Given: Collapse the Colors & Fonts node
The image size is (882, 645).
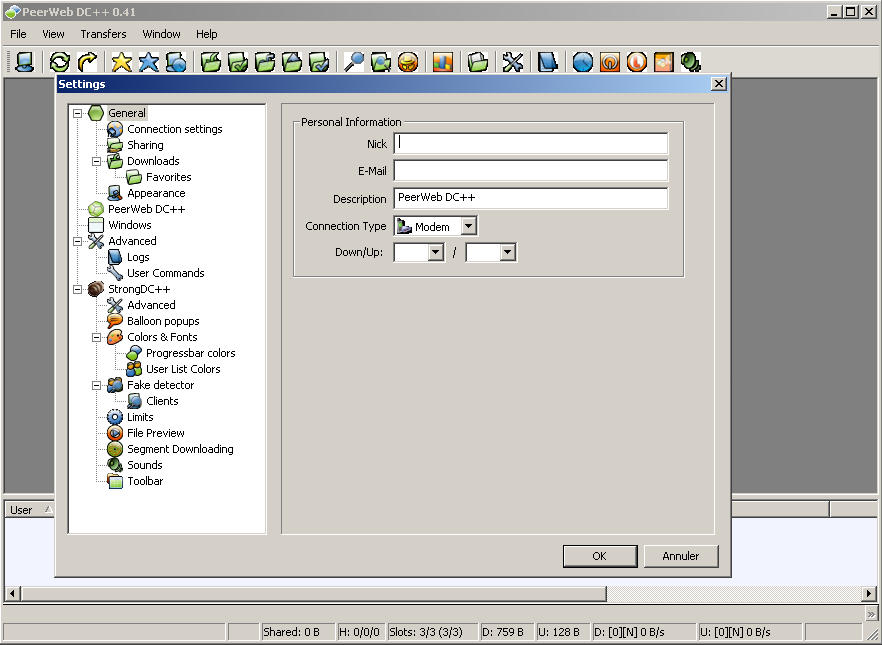Looking at the screenshot, I should click(97, 337).
